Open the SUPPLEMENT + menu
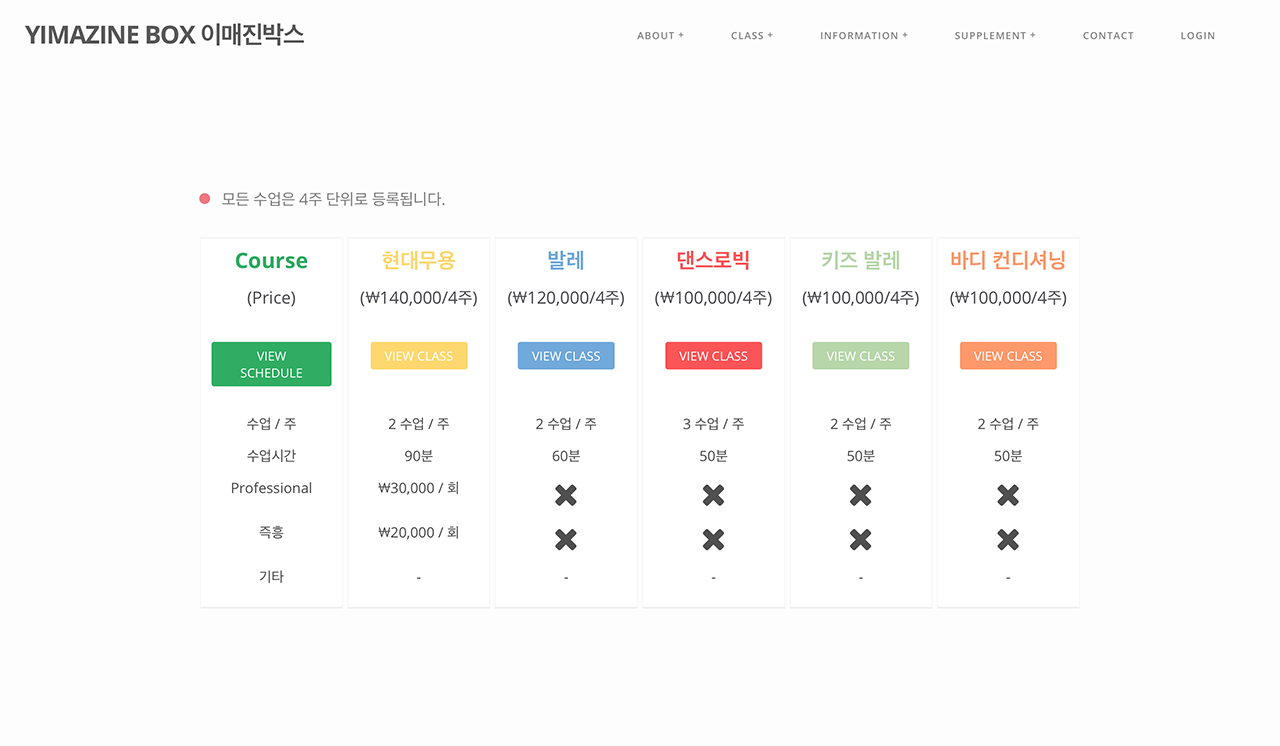Image resolution: width=1280 pixels, height=746 pixels. coord(994,36)
